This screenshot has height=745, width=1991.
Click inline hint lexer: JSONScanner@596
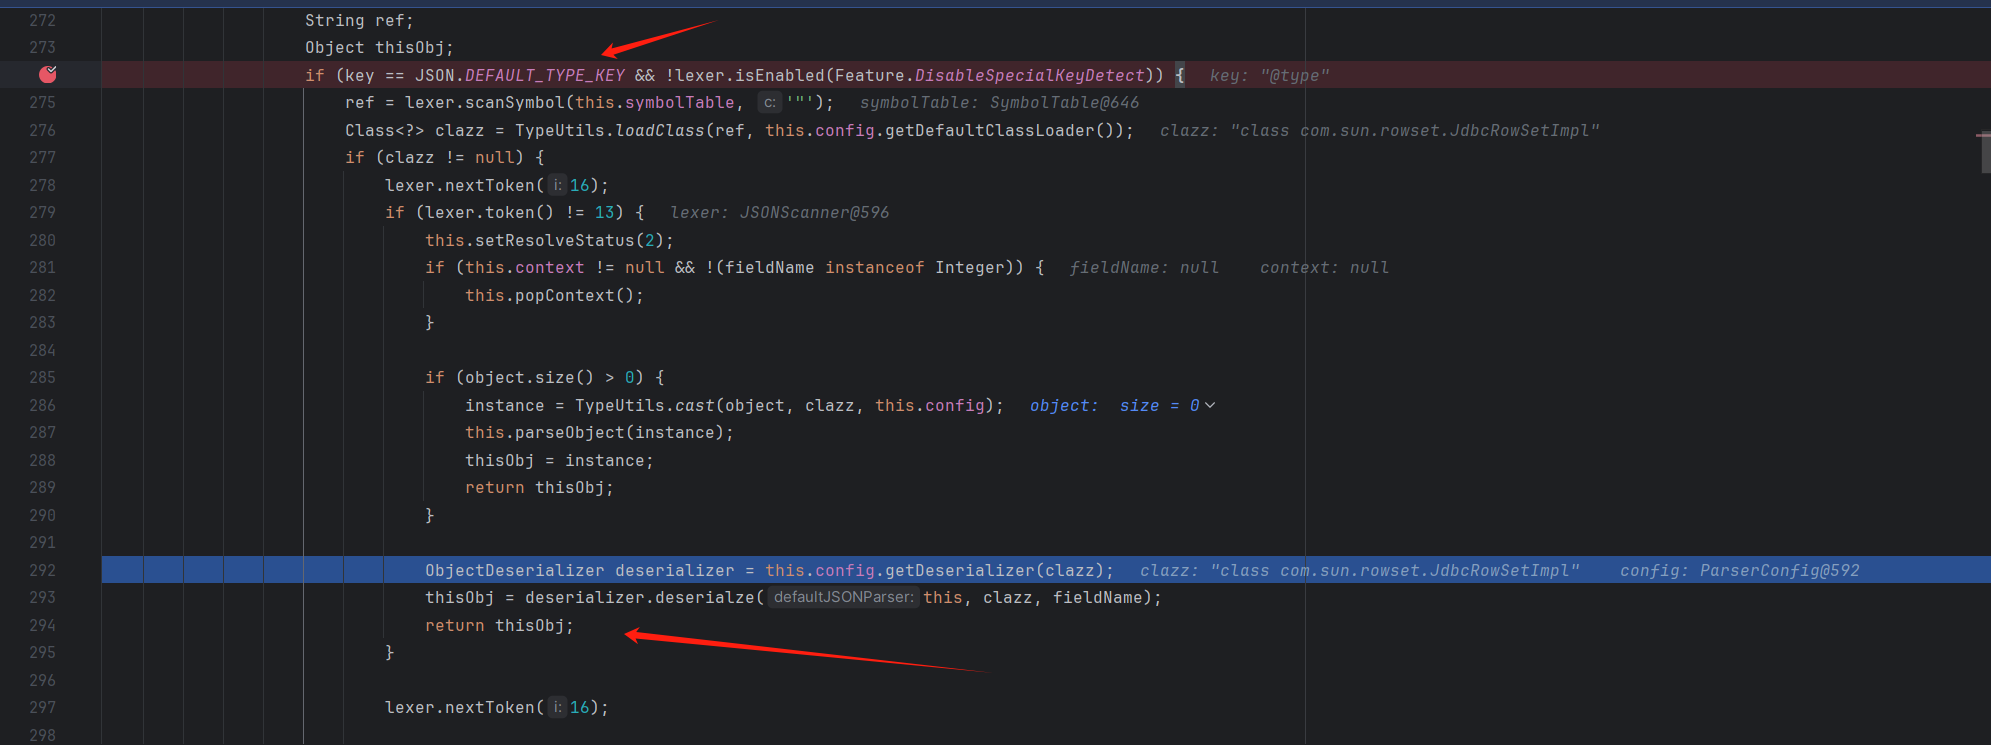tap(779, 212)
